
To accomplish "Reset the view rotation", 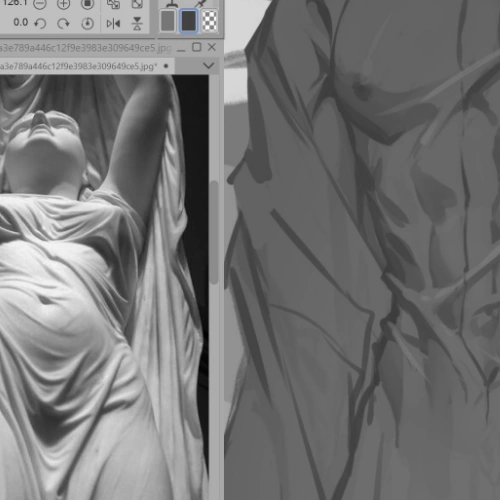I will pos(87,23).
